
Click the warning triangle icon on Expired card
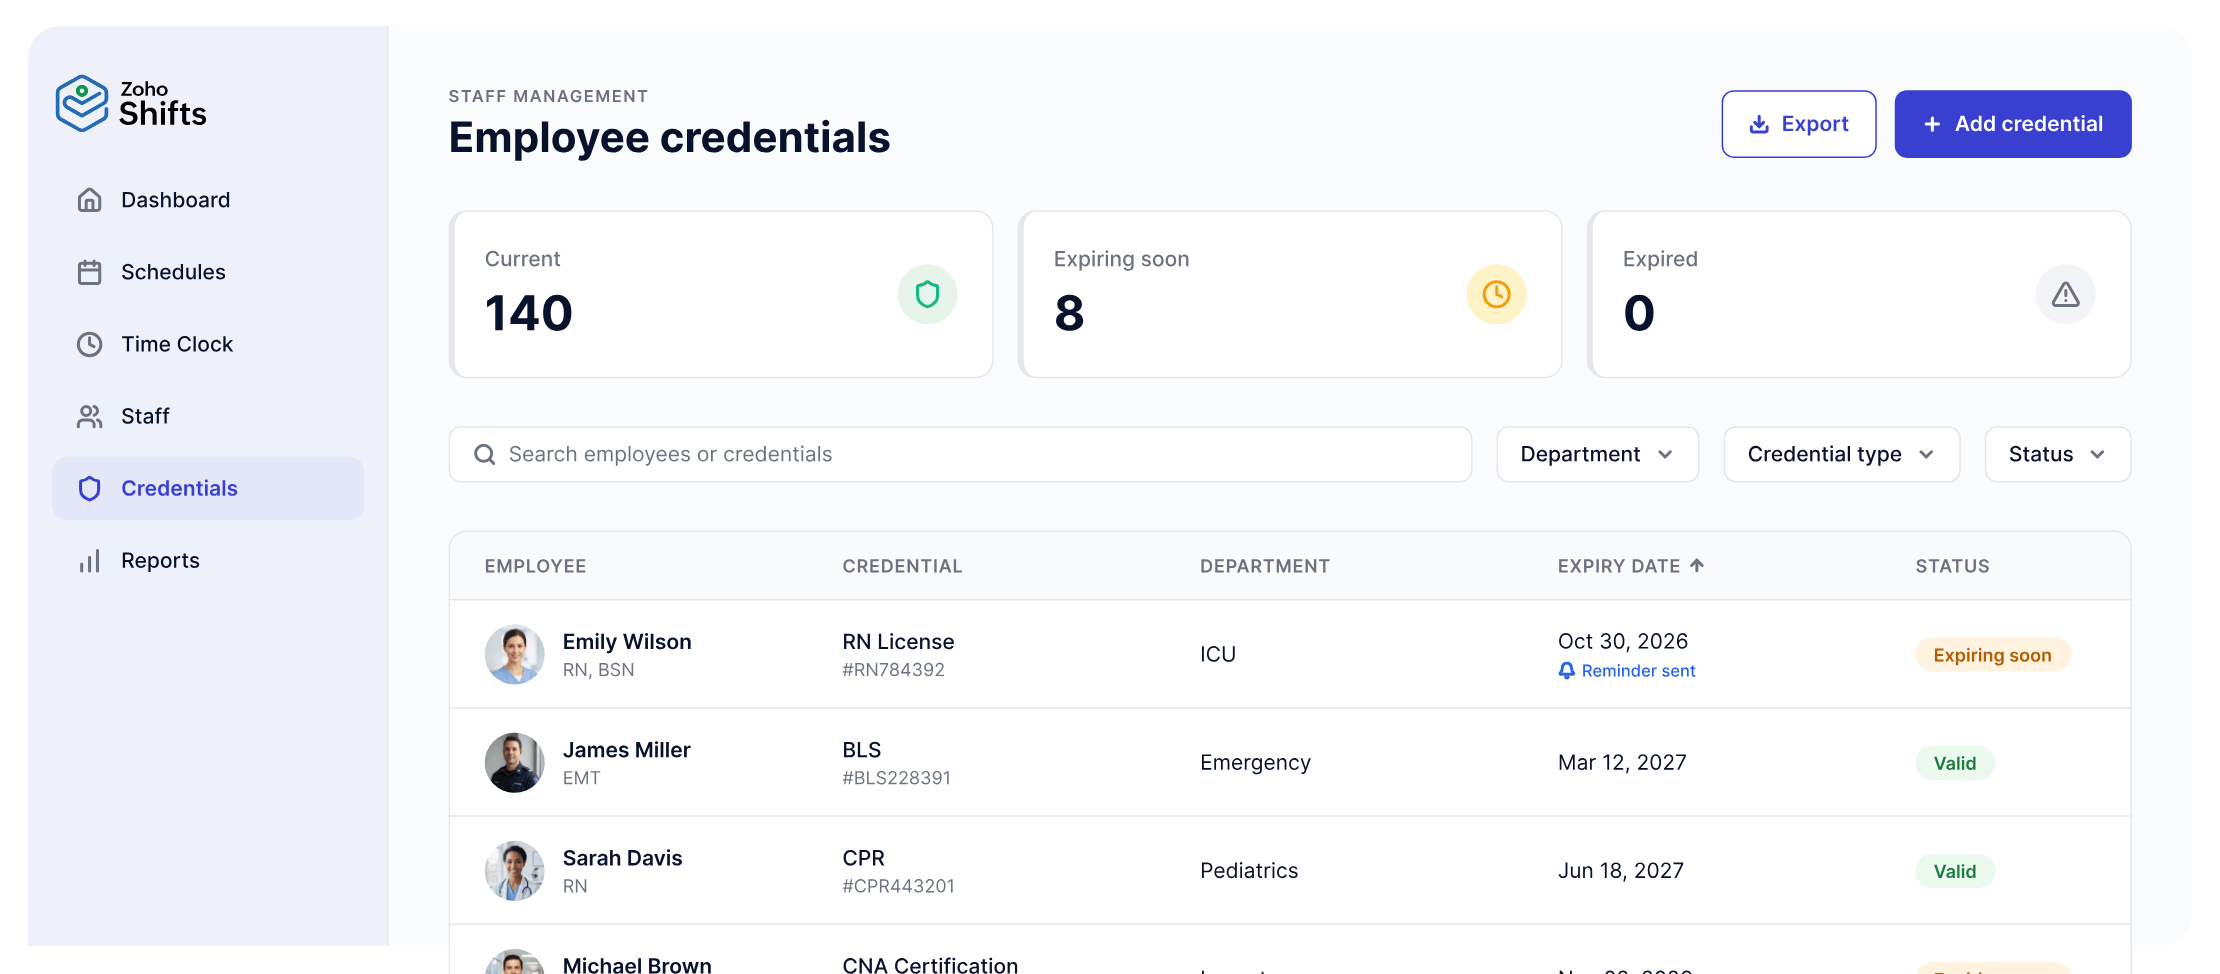(x=2065, y=294)
